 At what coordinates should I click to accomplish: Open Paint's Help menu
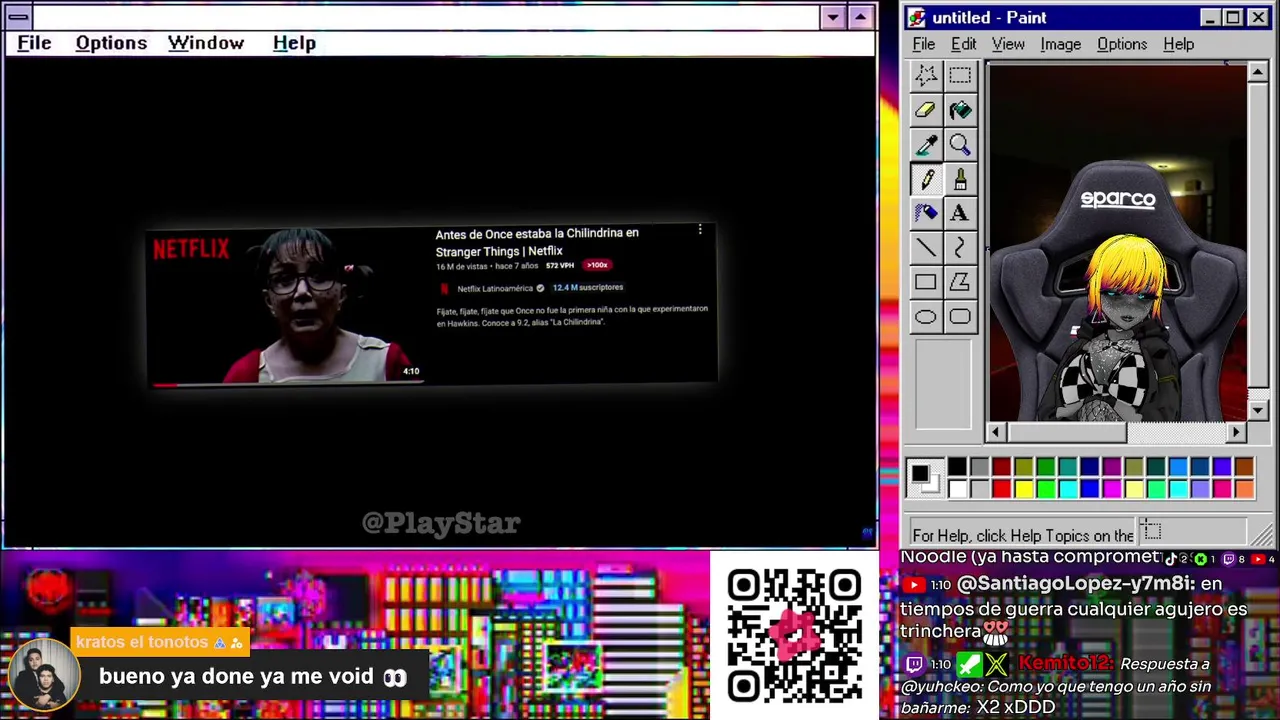[1179, 44]
